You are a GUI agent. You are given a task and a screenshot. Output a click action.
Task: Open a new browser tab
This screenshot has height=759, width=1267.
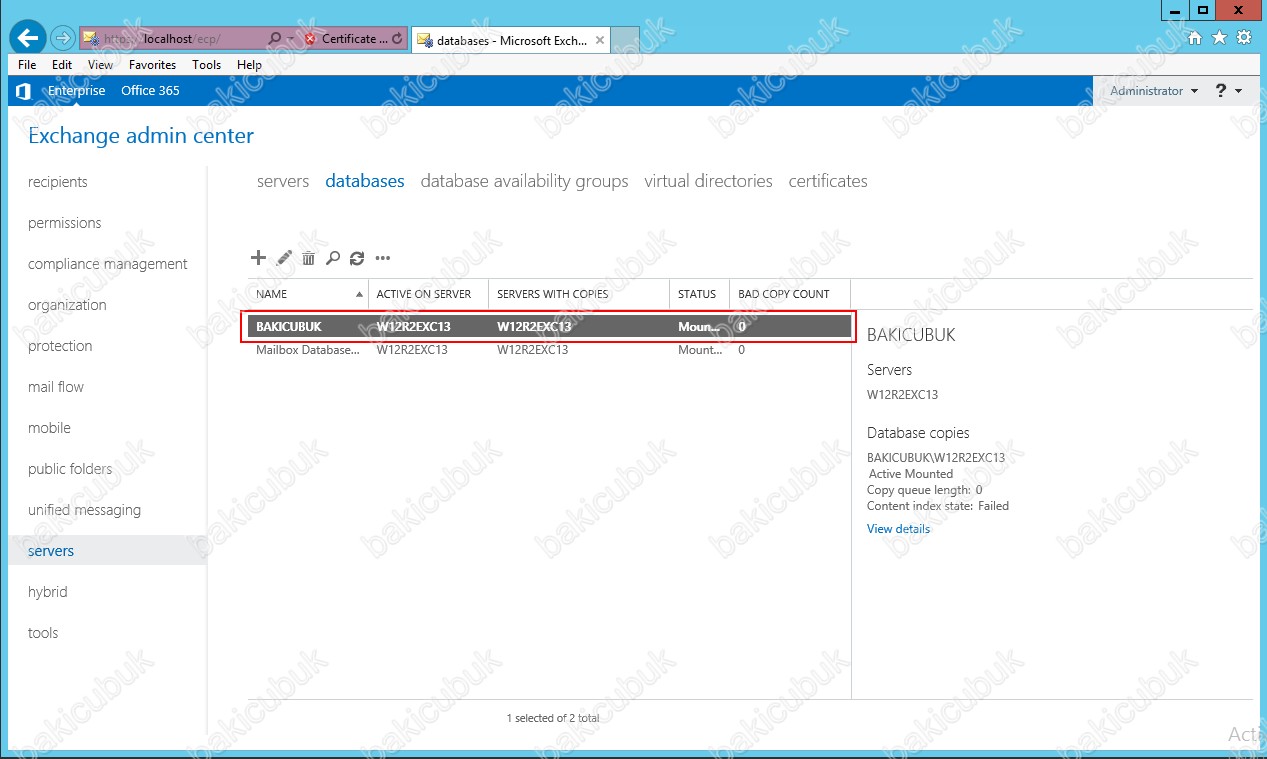click(x=625, y=40)
